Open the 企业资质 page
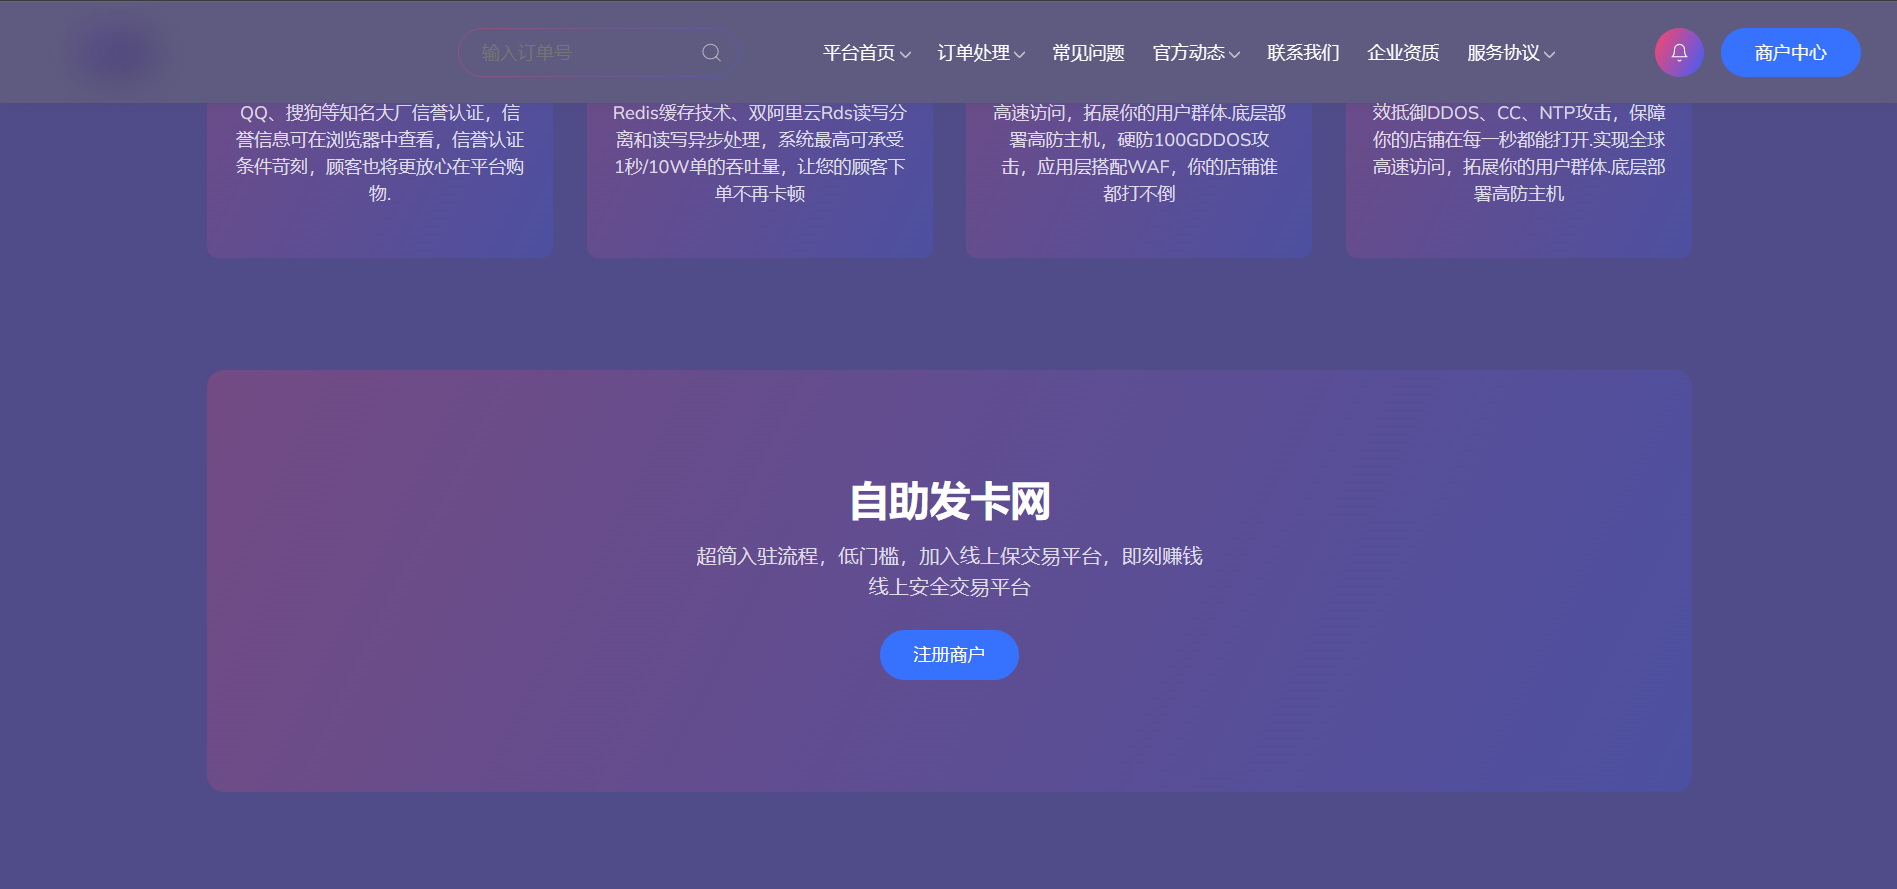1897x889 pixels. click(1403, 53)
